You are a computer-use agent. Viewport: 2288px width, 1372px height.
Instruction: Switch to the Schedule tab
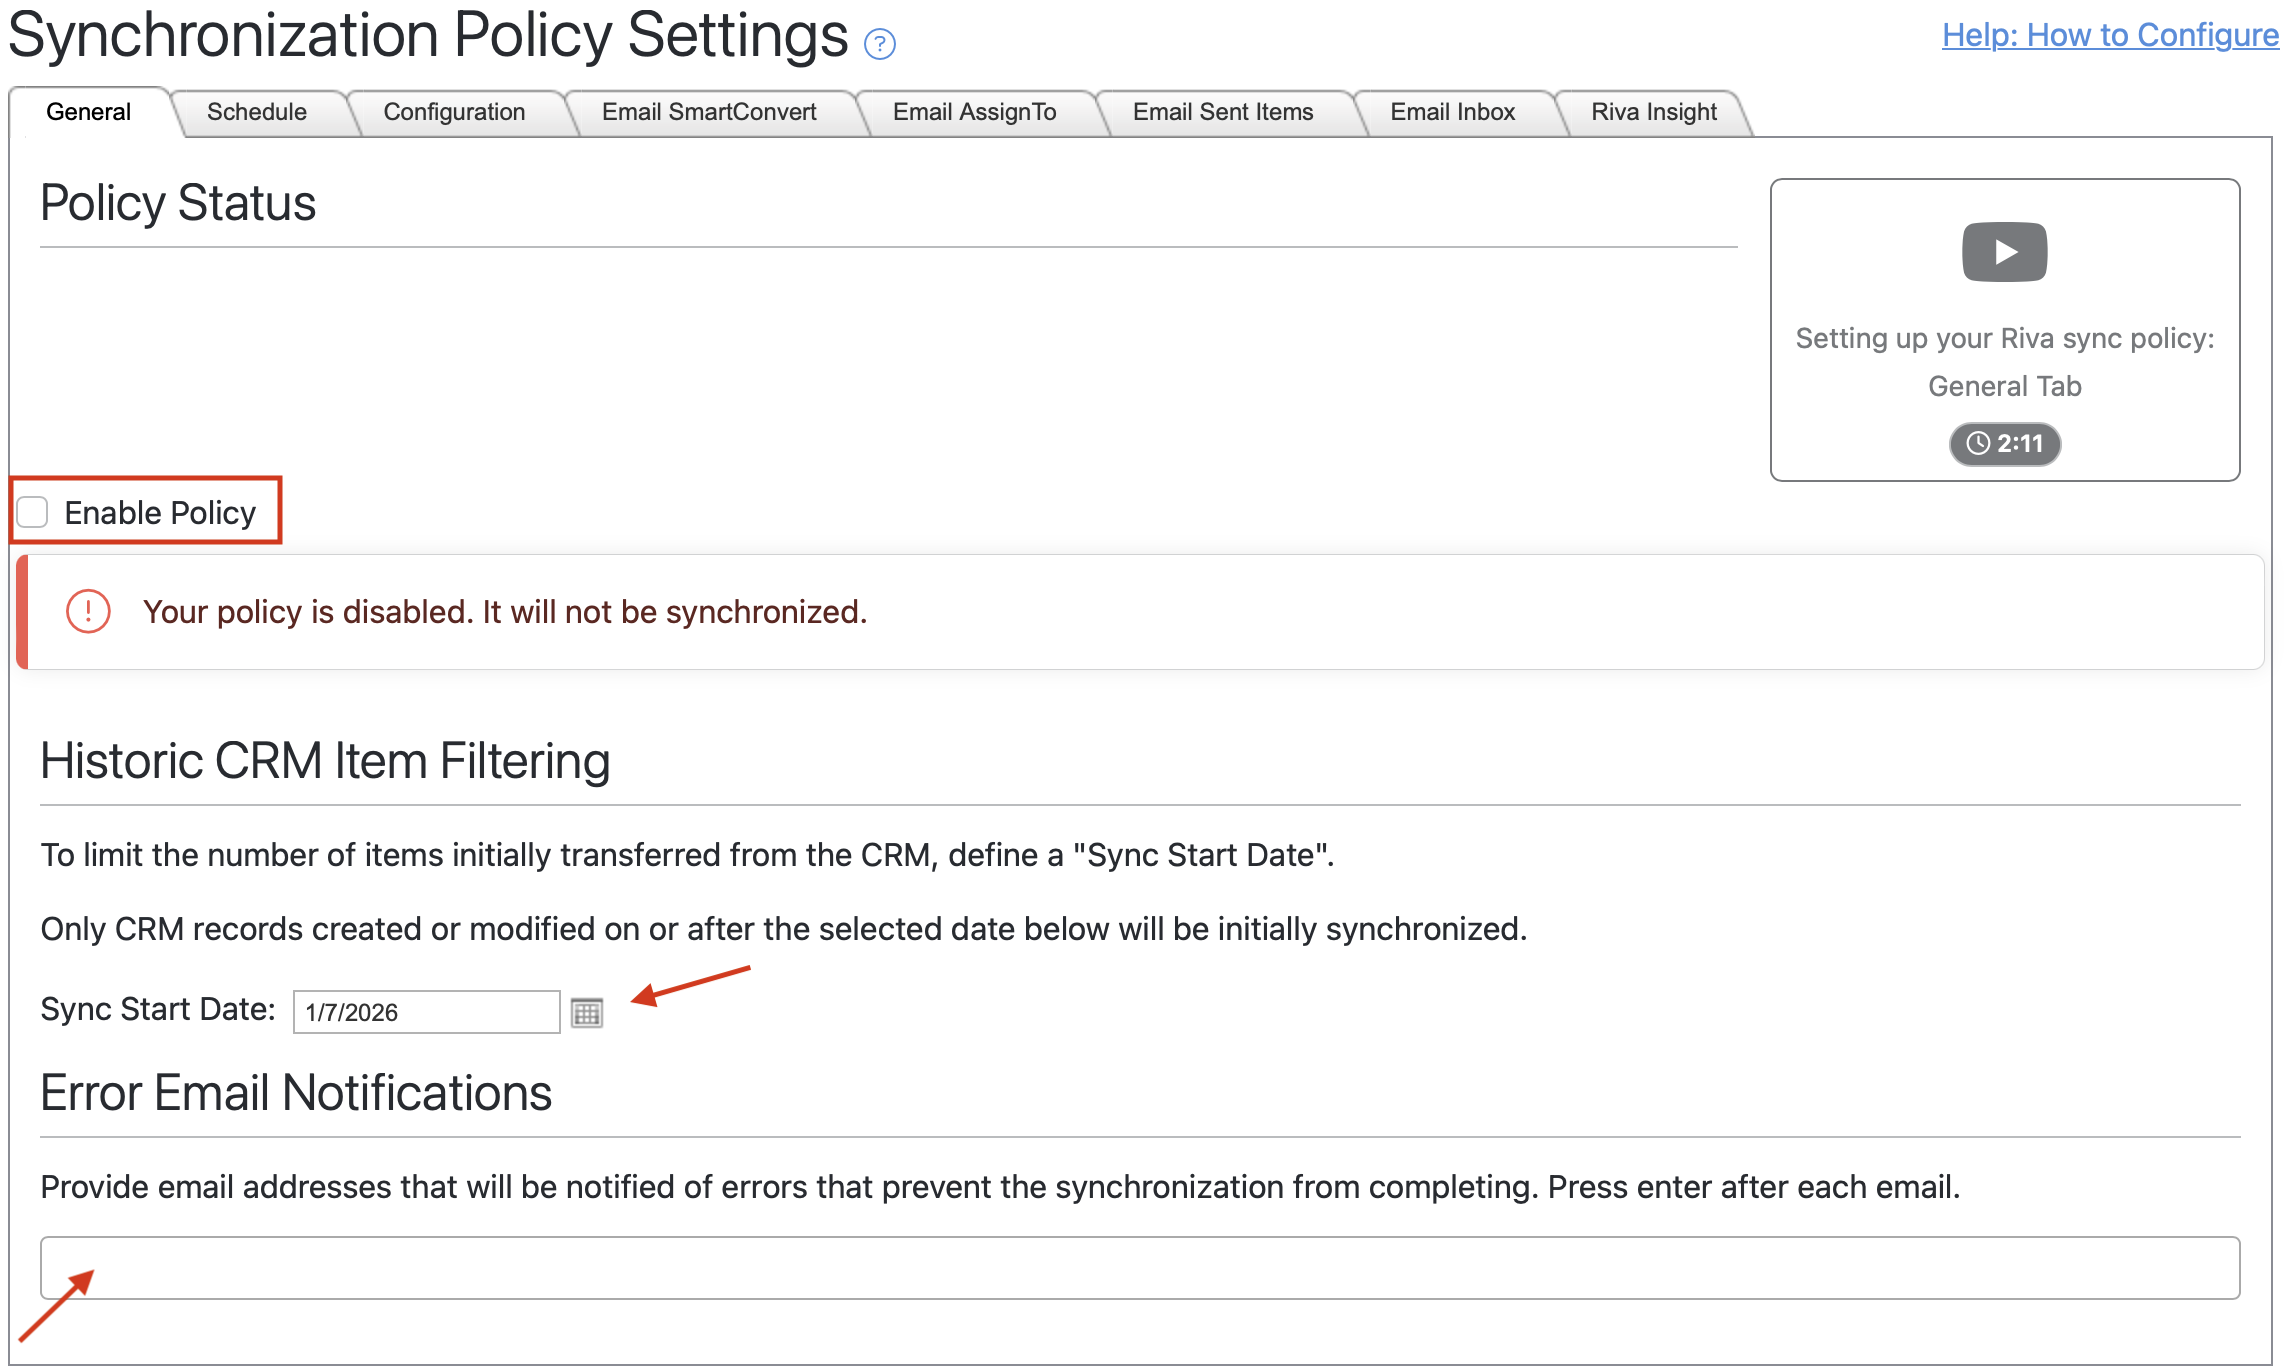[x=257, y=112]
